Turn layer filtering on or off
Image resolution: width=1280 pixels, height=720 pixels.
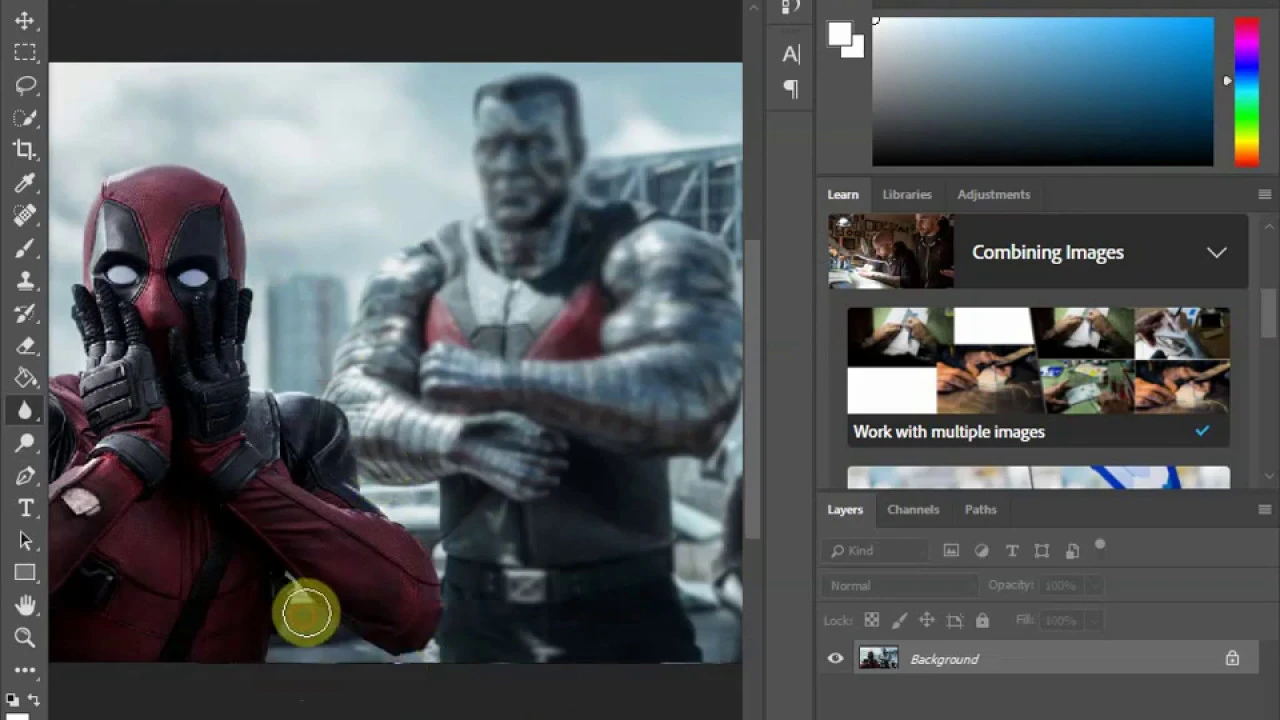pyautogui.click(x=1100, y=545)
